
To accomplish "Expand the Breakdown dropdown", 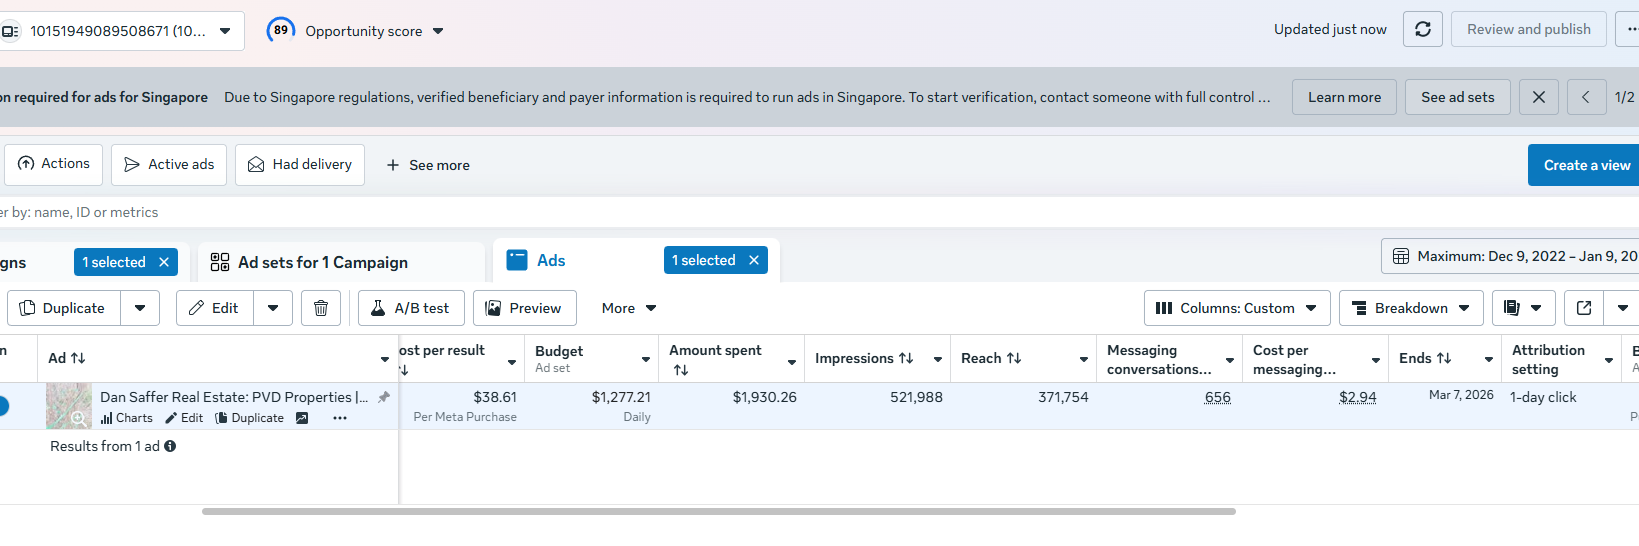I will coord(1410,308).
